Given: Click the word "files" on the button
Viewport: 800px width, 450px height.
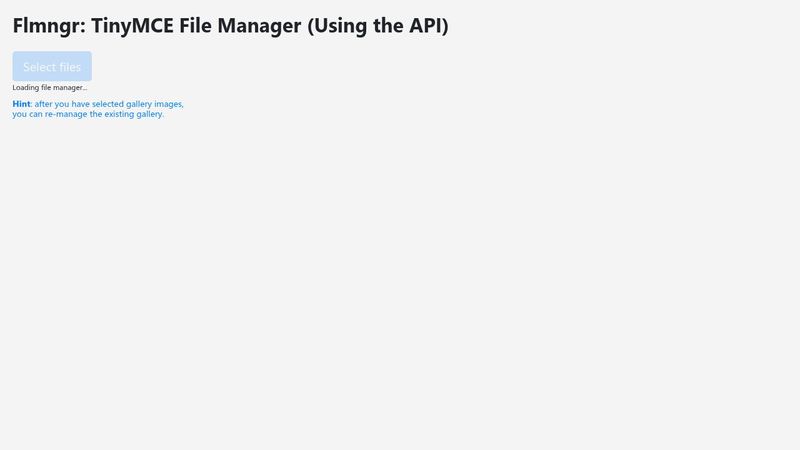Looking at the screenshot, I should pyautogui.click(x=69, y=67).
